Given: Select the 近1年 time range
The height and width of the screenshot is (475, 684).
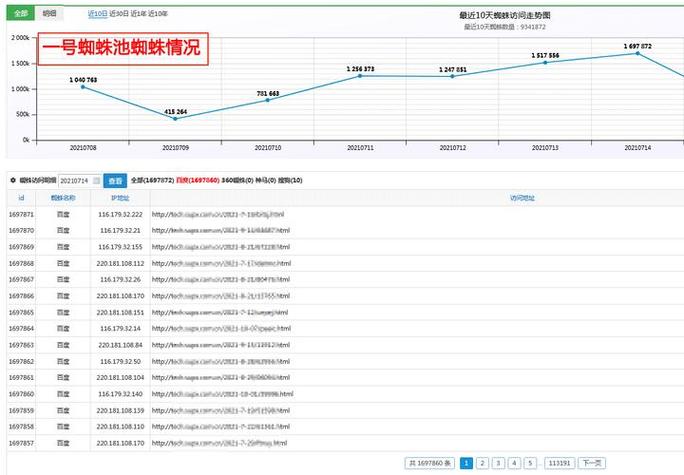Looking at the screenshot, I should click(x=141, y=15).
